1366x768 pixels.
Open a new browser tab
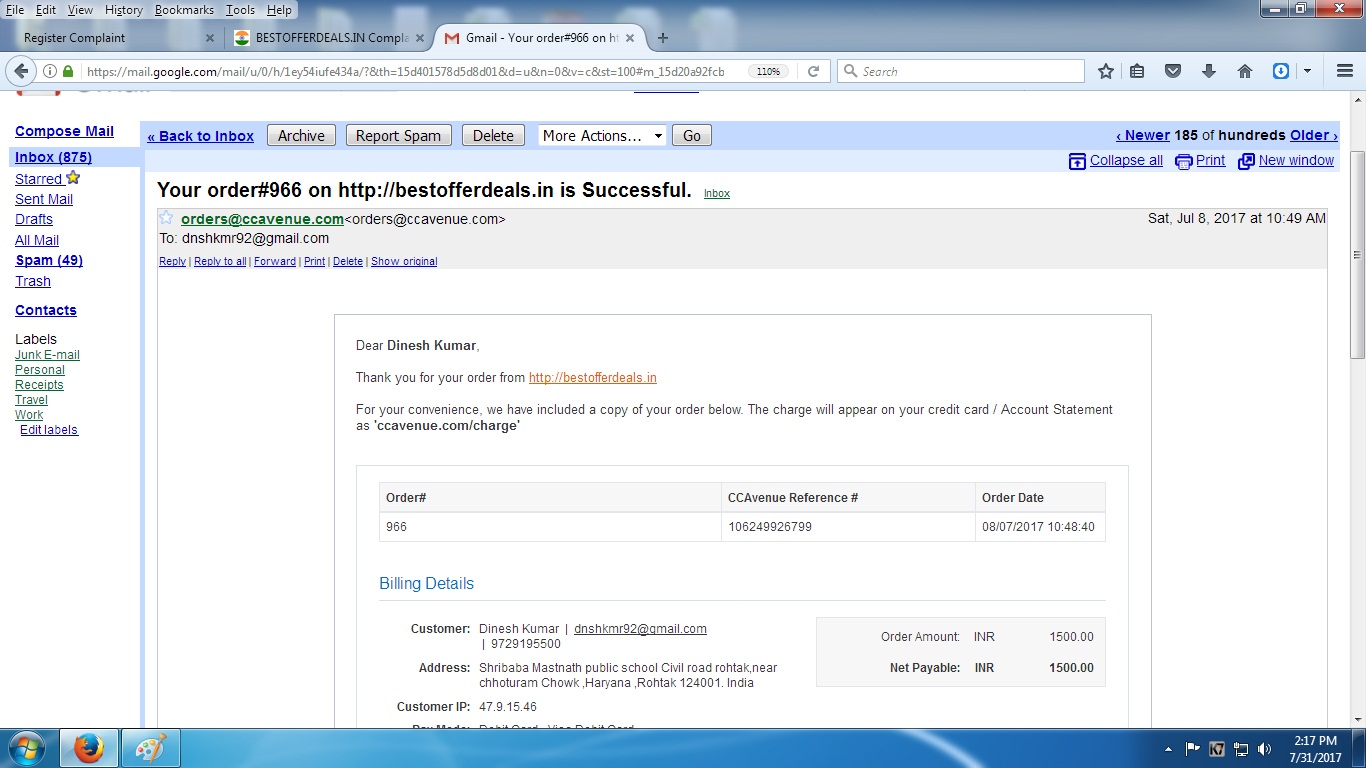coord(662,38)
